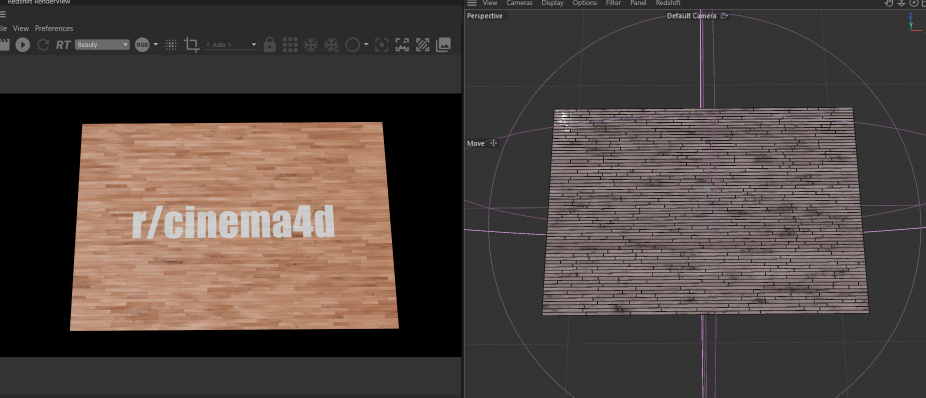Open the RenderView View menu

click(21, 28)
